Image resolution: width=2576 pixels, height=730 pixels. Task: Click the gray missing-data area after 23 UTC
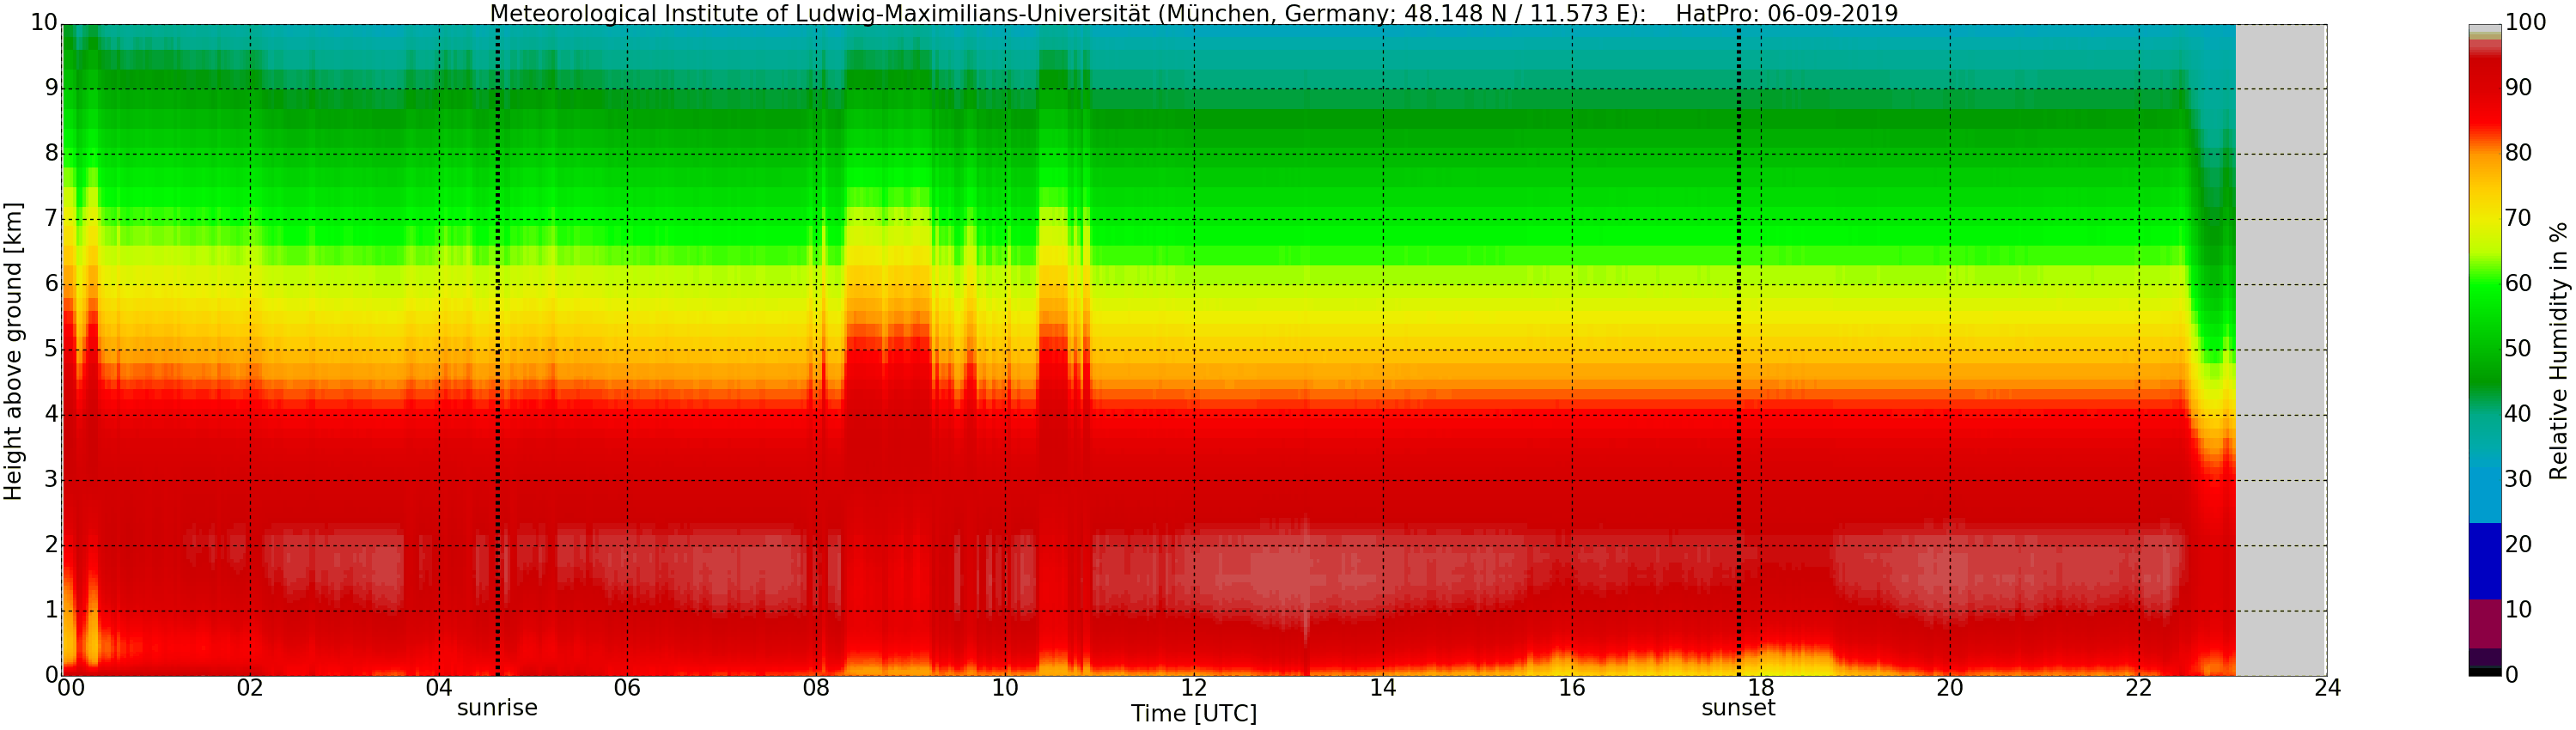(x=2281, y=350)
